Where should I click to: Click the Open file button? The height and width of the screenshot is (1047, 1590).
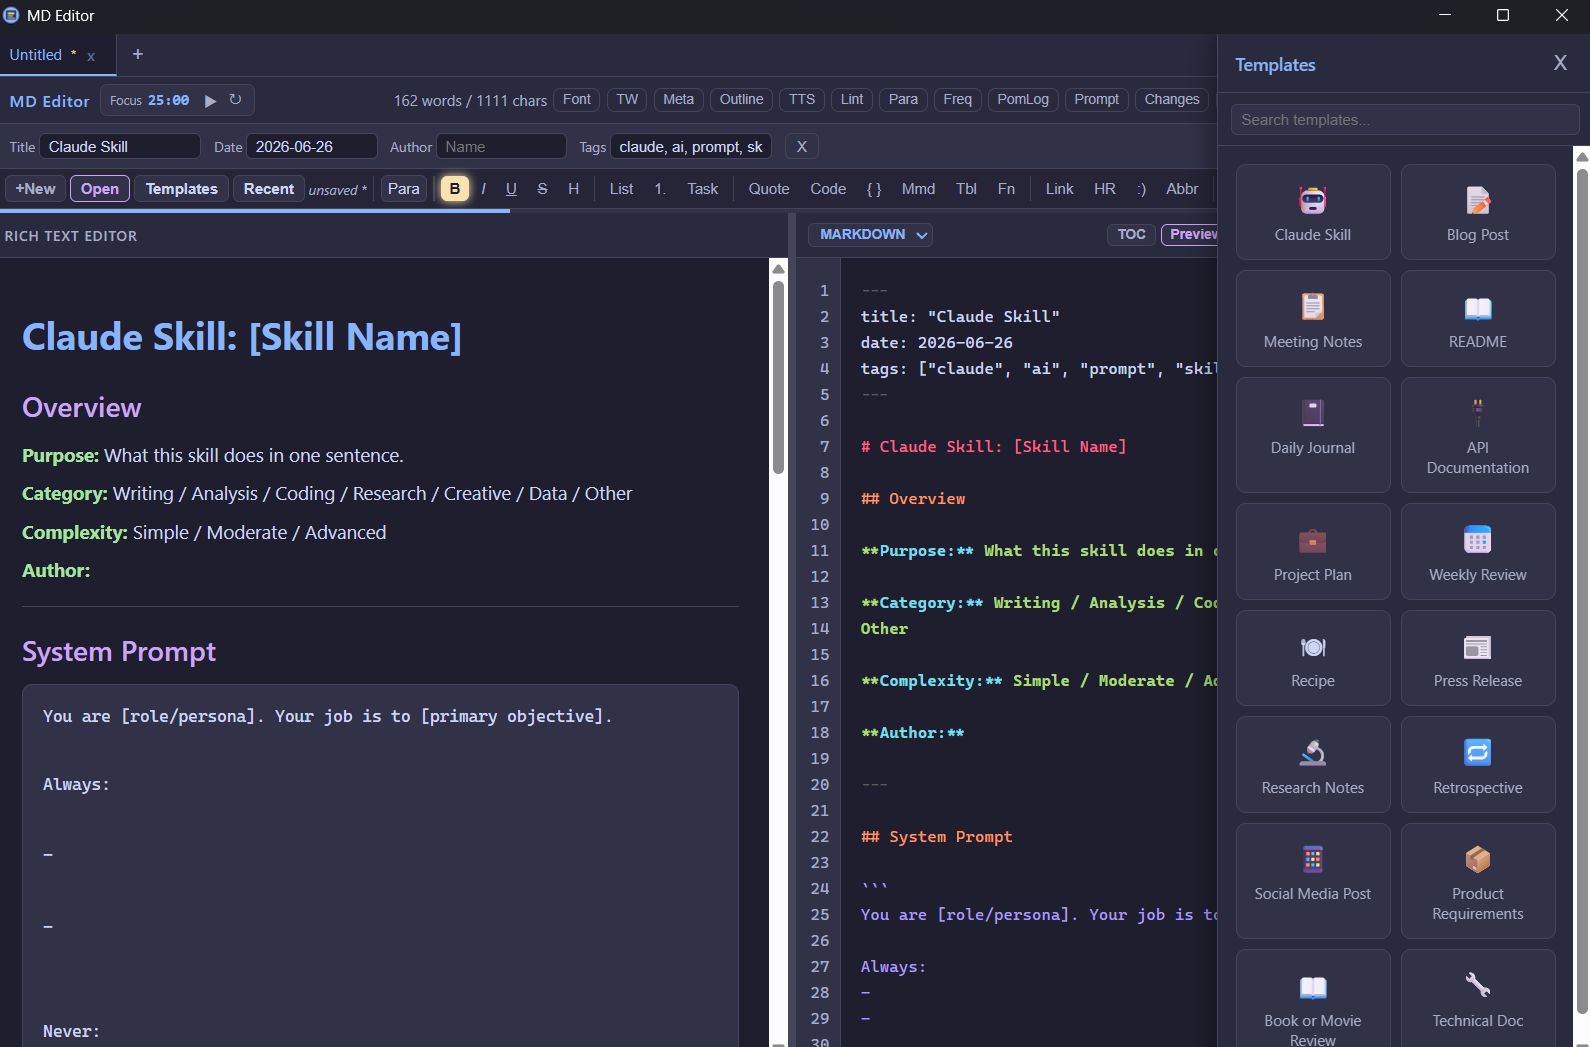click(x=99, y=188)
